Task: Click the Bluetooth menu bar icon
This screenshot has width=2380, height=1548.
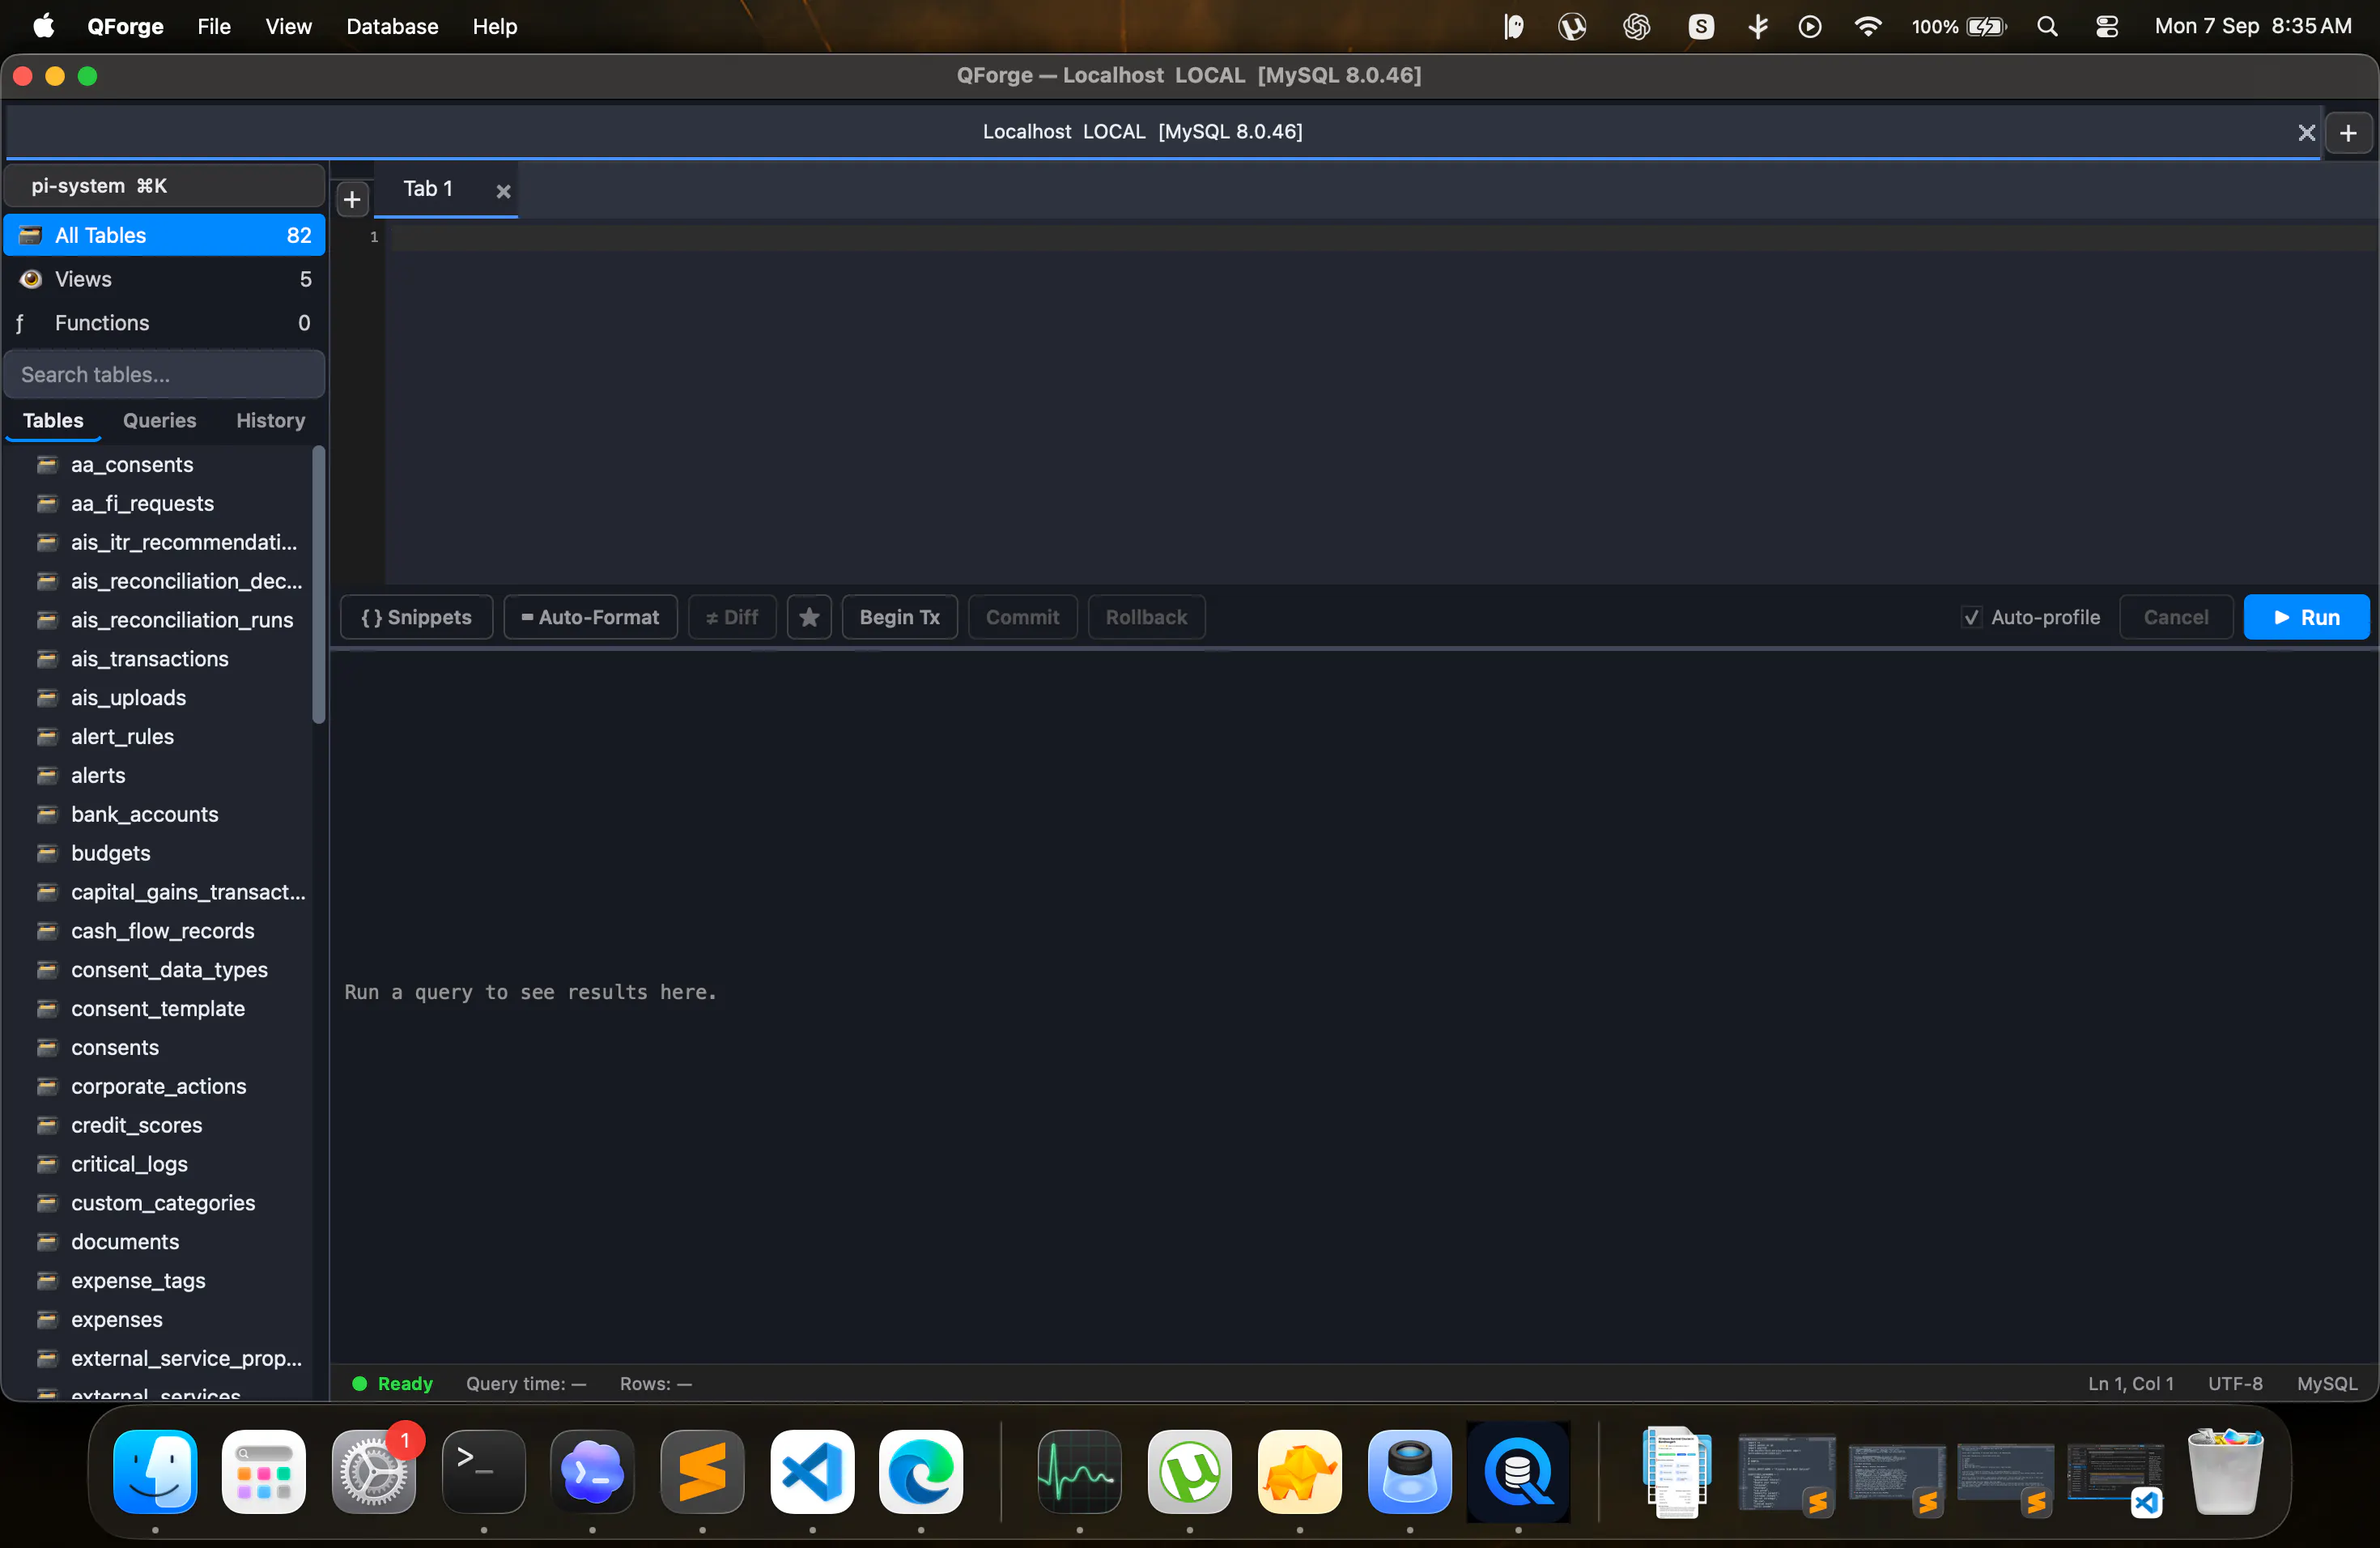Action: [x=1758, y=26]
